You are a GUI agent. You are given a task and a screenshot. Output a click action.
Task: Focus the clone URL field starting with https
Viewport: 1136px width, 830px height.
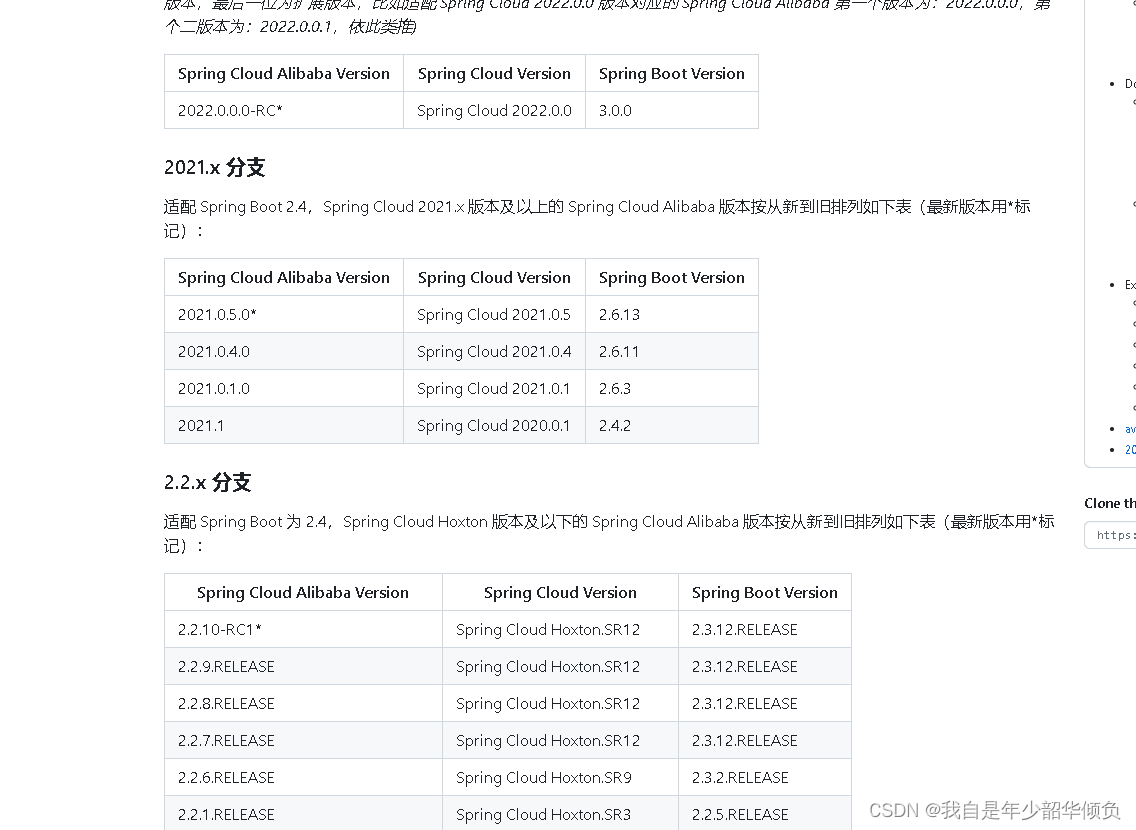1111,535
